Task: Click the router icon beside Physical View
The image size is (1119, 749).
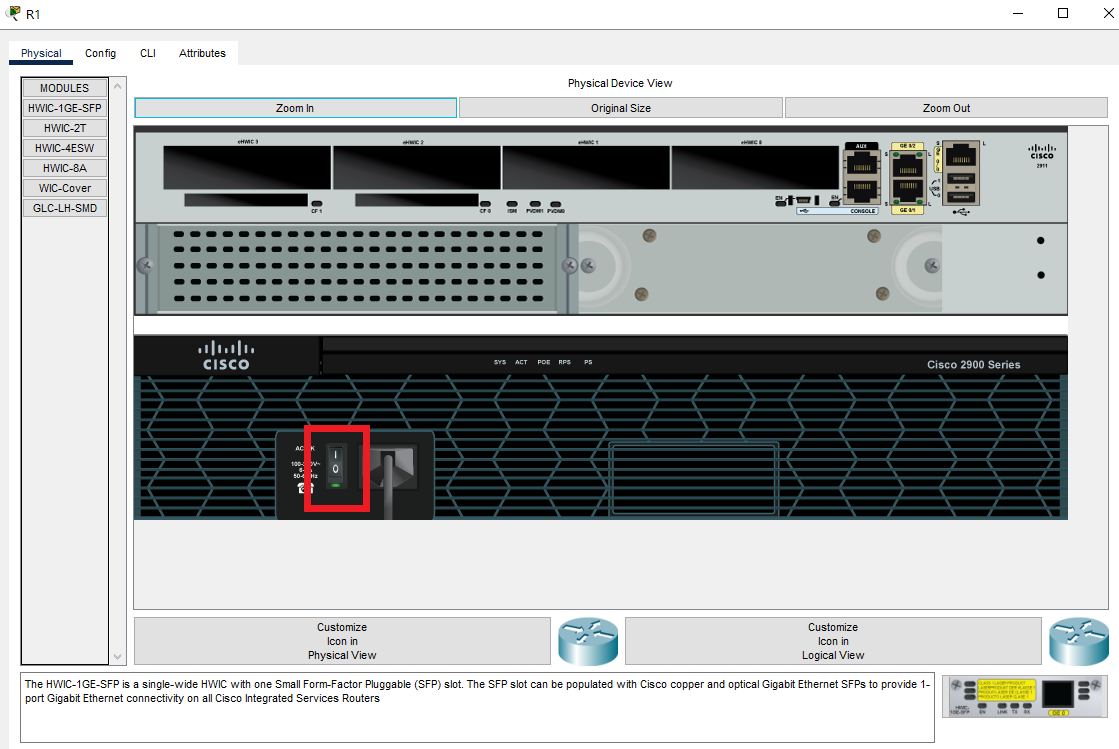Action: coord(588,641)
